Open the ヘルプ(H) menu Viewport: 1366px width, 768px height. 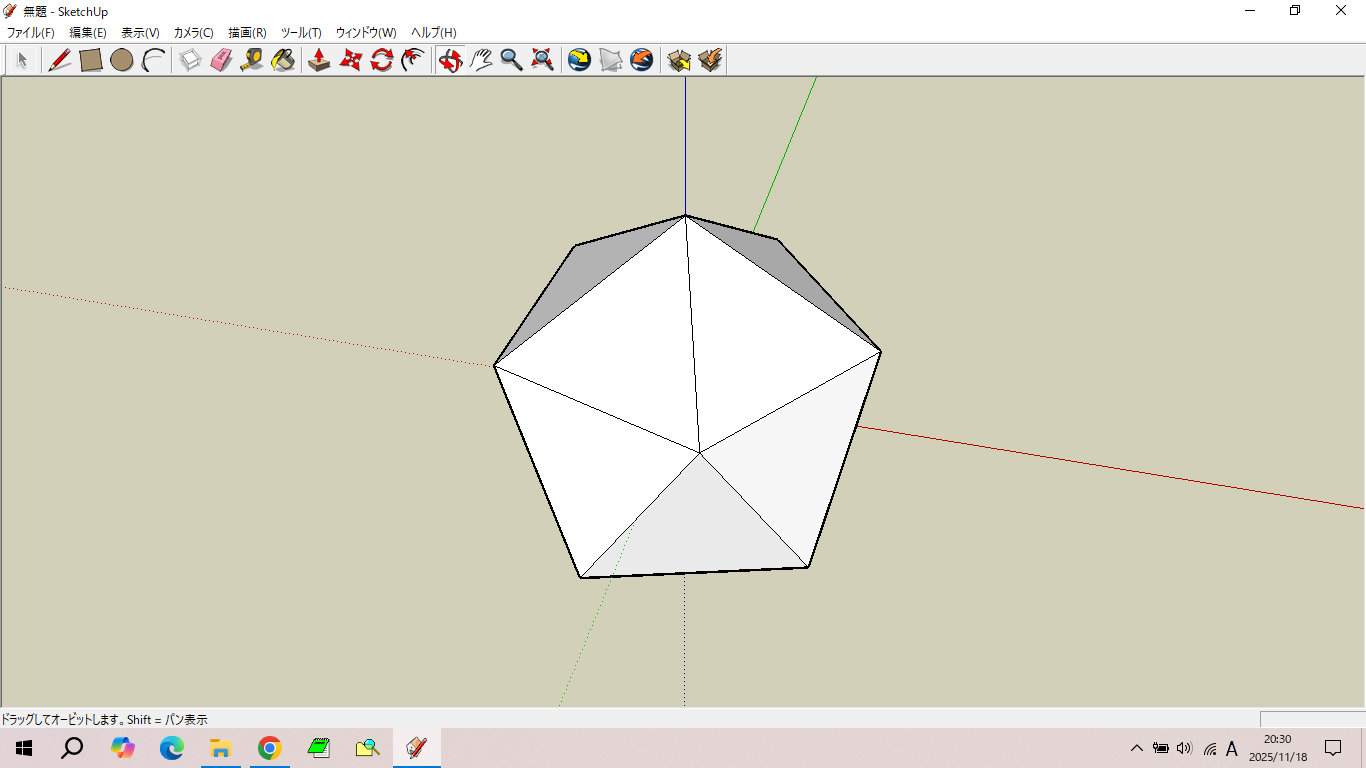[x=434, y=33]
